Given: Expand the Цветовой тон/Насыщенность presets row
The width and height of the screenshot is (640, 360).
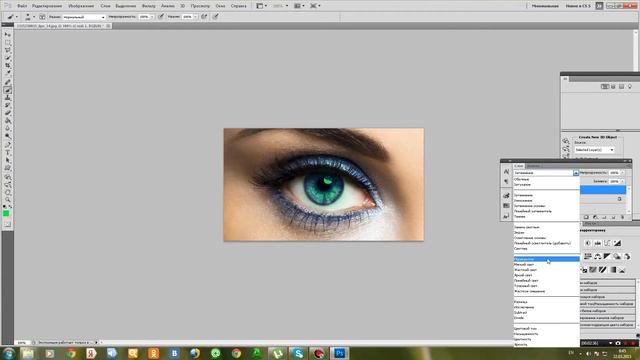Looking at the screenshot, I should point(608,304).
